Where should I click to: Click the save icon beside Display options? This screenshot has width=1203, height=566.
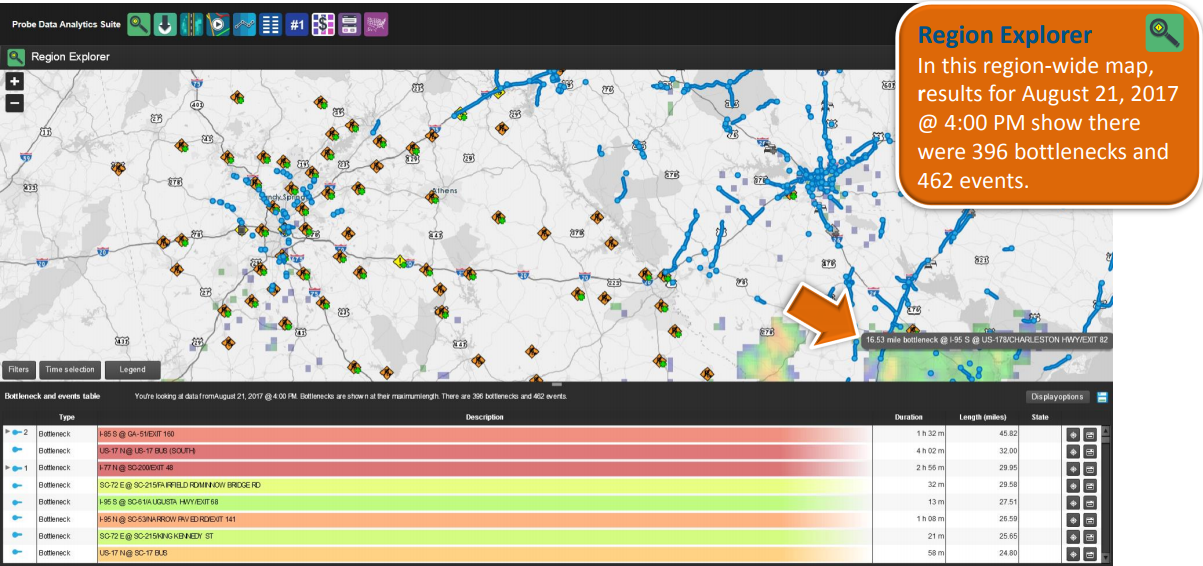1102,397
